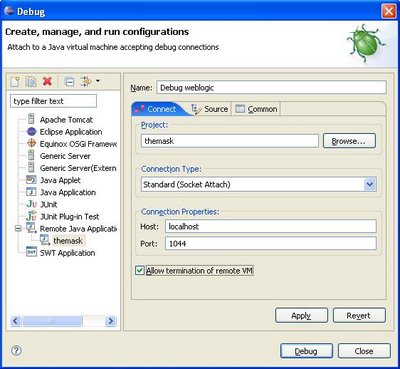Open help with the question mark icon
The image size is (400, 369).
coord(16,350)
